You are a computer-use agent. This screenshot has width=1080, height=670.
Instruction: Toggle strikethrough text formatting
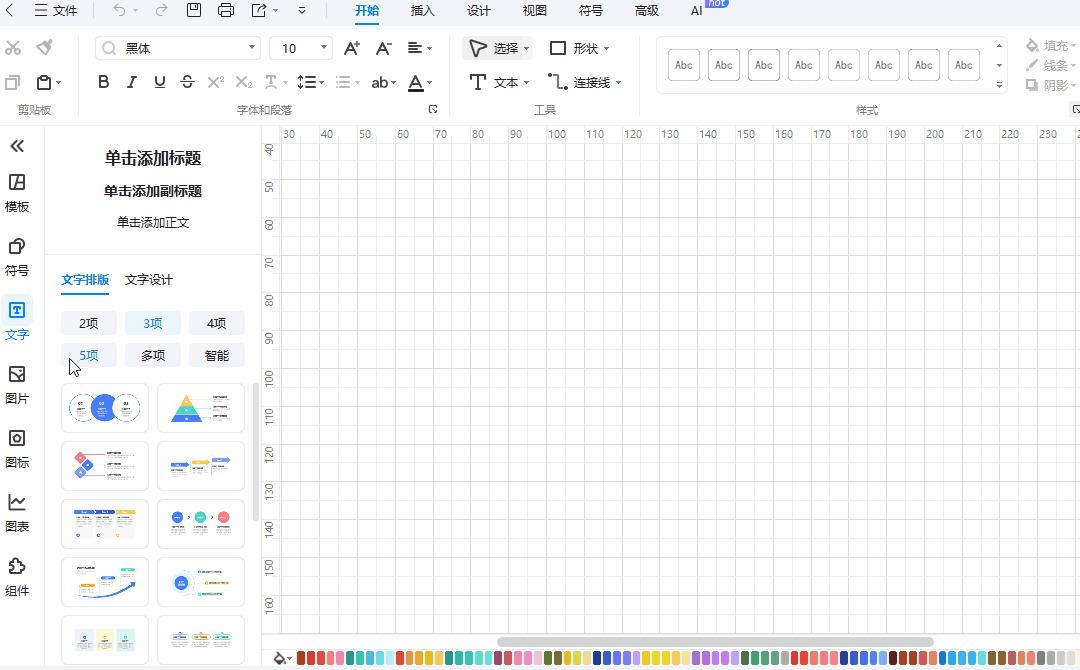pyautogui.click(x=187, y=82)
